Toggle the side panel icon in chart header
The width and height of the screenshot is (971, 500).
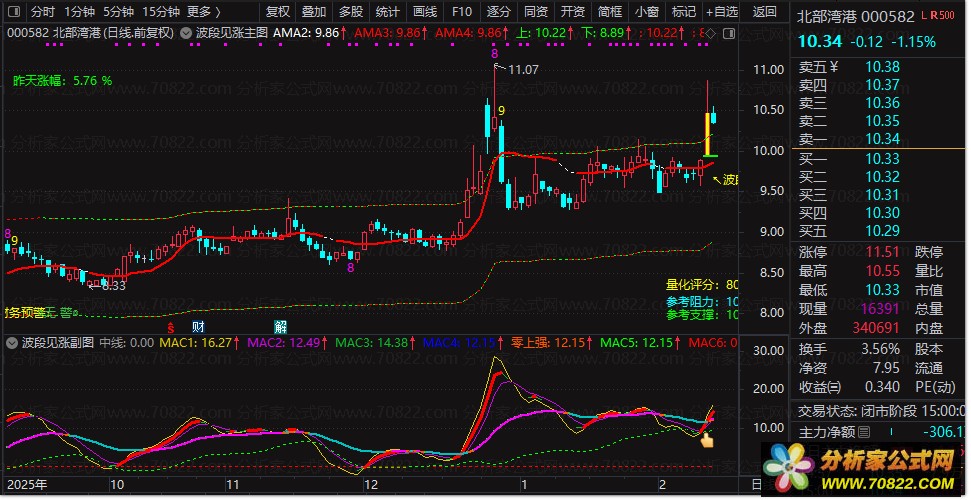click(x=729, y=33)
